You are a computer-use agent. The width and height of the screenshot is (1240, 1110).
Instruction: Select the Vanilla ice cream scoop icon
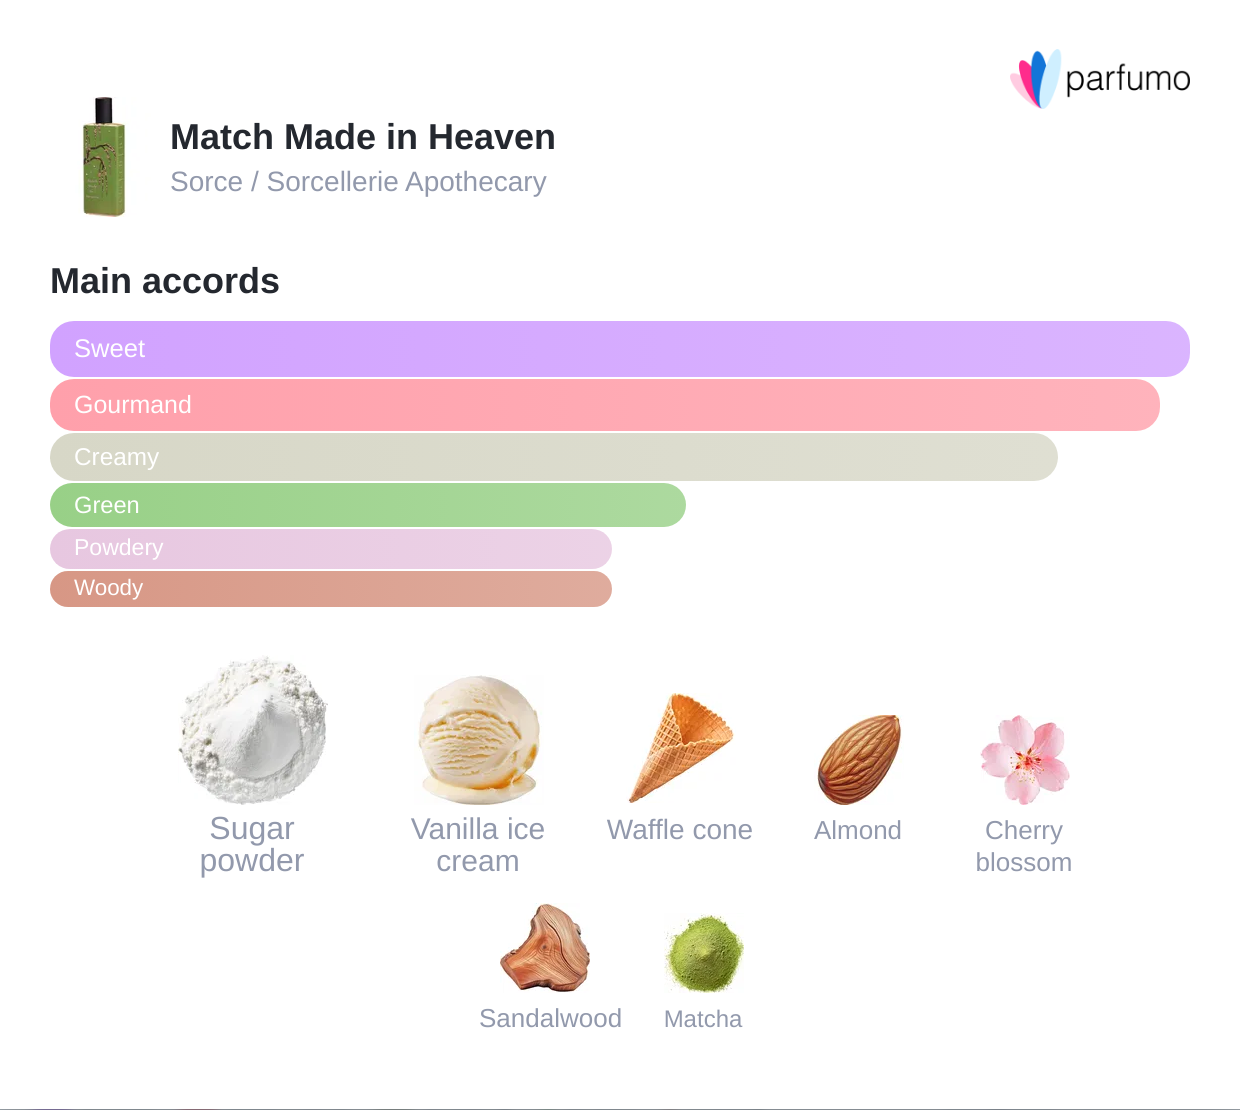click(x=479, y=740)
